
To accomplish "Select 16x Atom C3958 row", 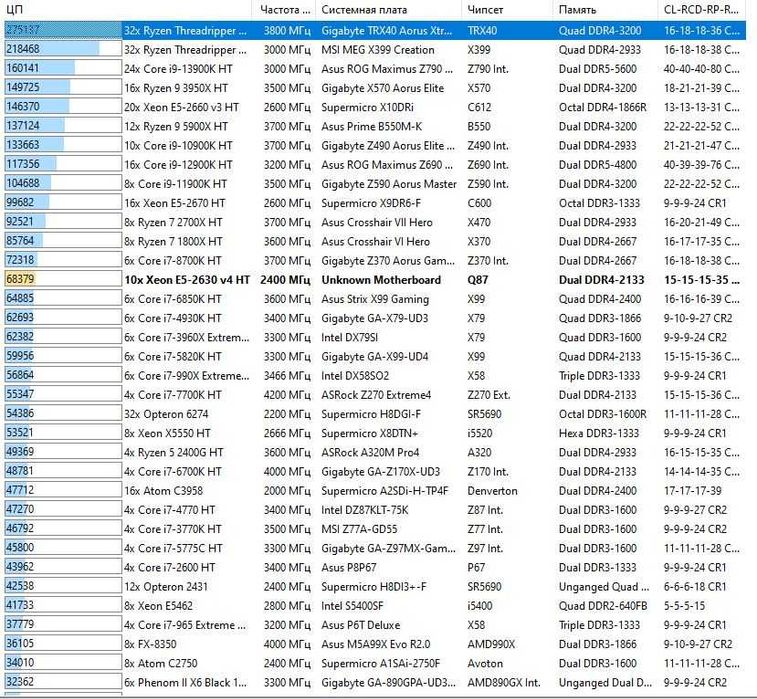I will (x=375, y=490).
